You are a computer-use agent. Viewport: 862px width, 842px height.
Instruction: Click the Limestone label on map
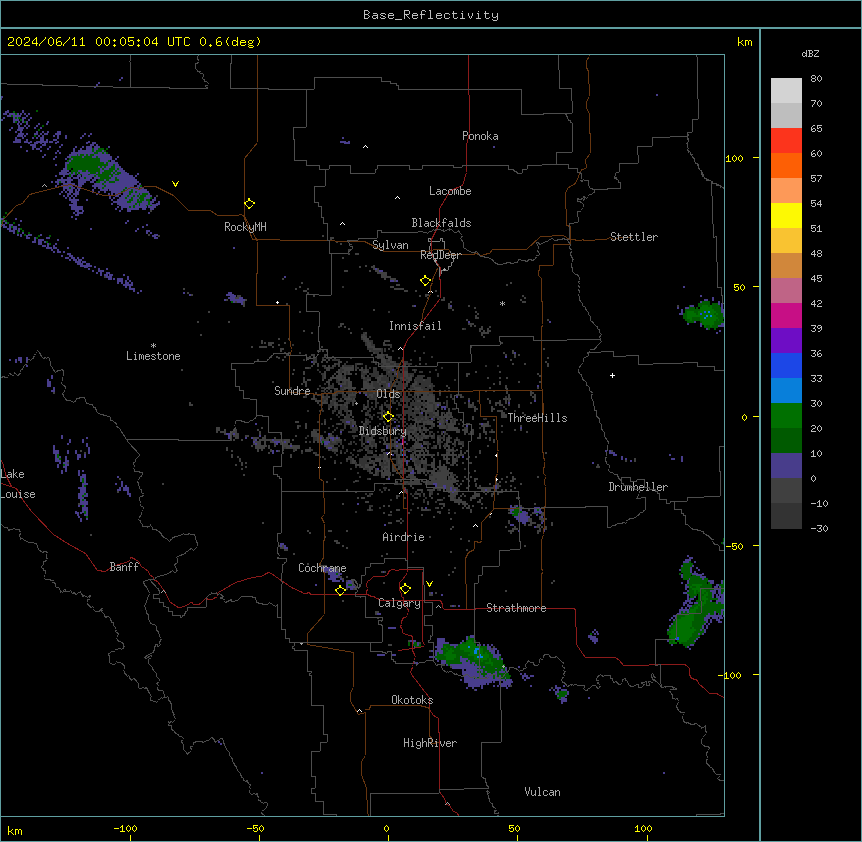coord(153,356)
